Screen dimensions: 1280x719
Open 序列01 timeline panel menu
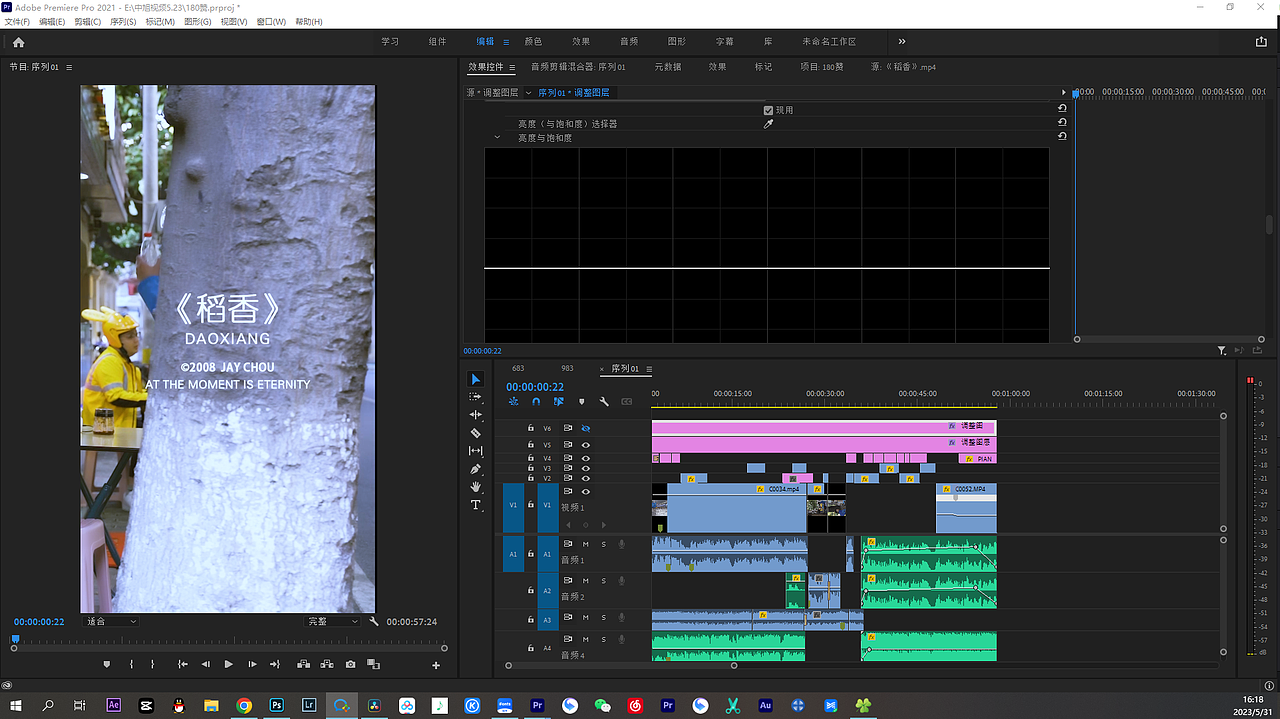click(x=649, y=369)
